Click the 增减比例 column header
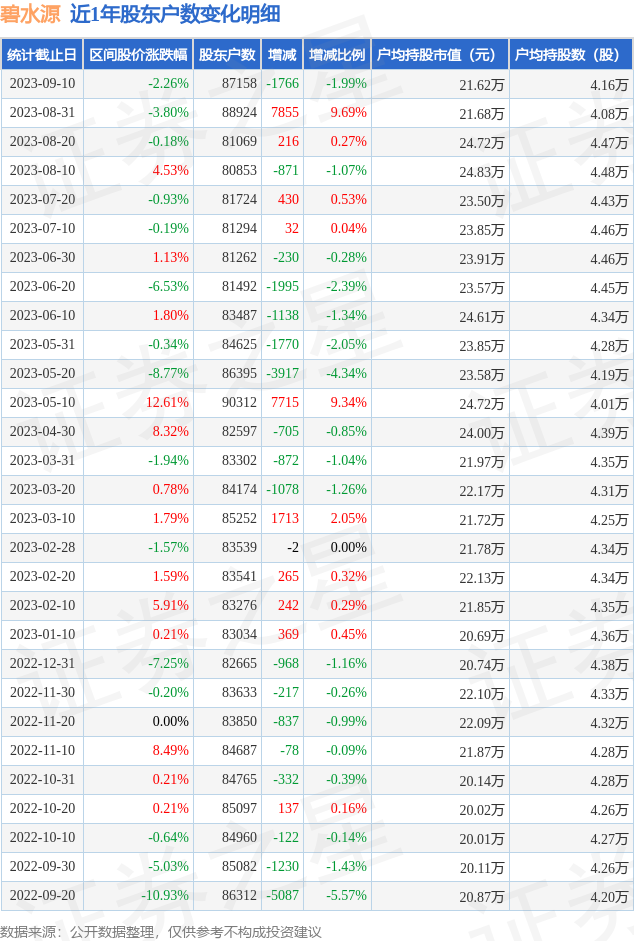Viewport: 634px width, 941px height. pyautogui.click(x=337, y=55)
